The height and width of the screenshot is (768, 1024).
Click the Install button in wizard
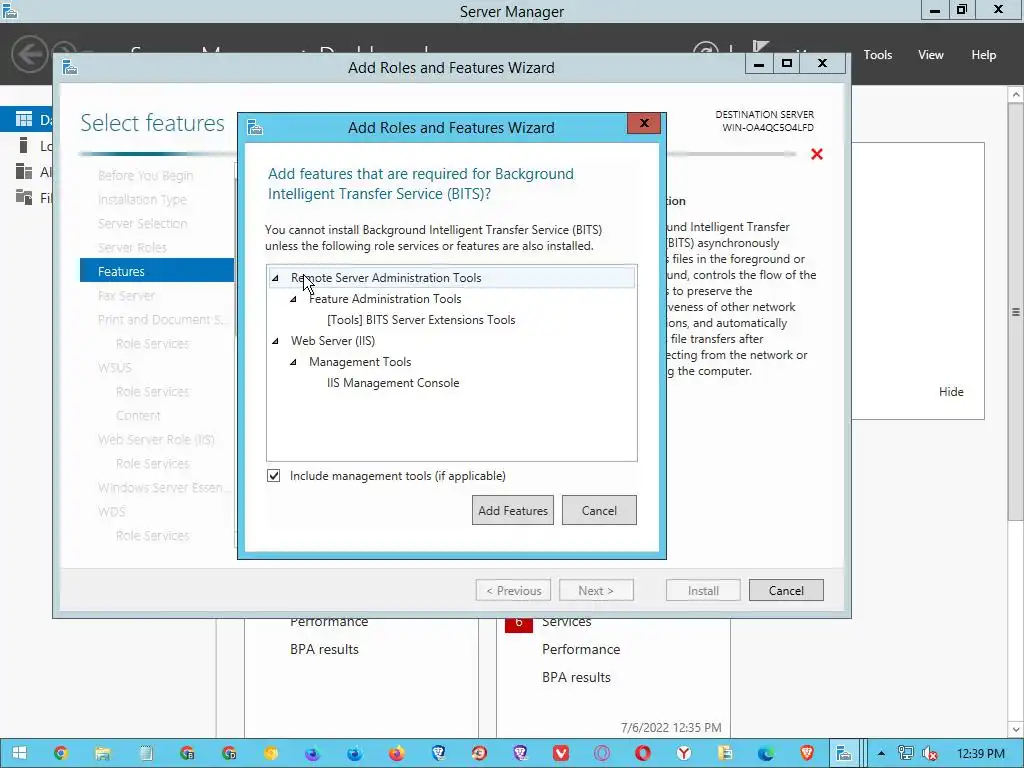tap(703, 590)
